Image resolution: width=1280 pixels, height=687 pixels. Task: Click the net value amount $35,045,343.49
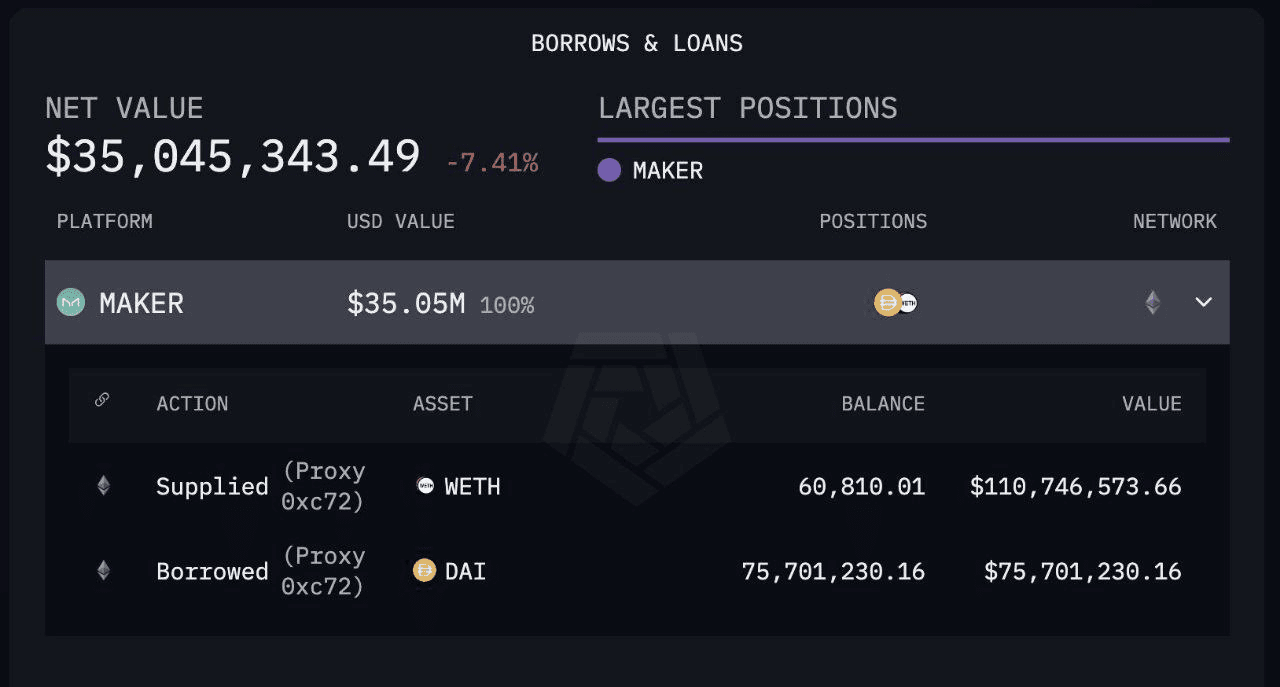click(x=233, y=157)
